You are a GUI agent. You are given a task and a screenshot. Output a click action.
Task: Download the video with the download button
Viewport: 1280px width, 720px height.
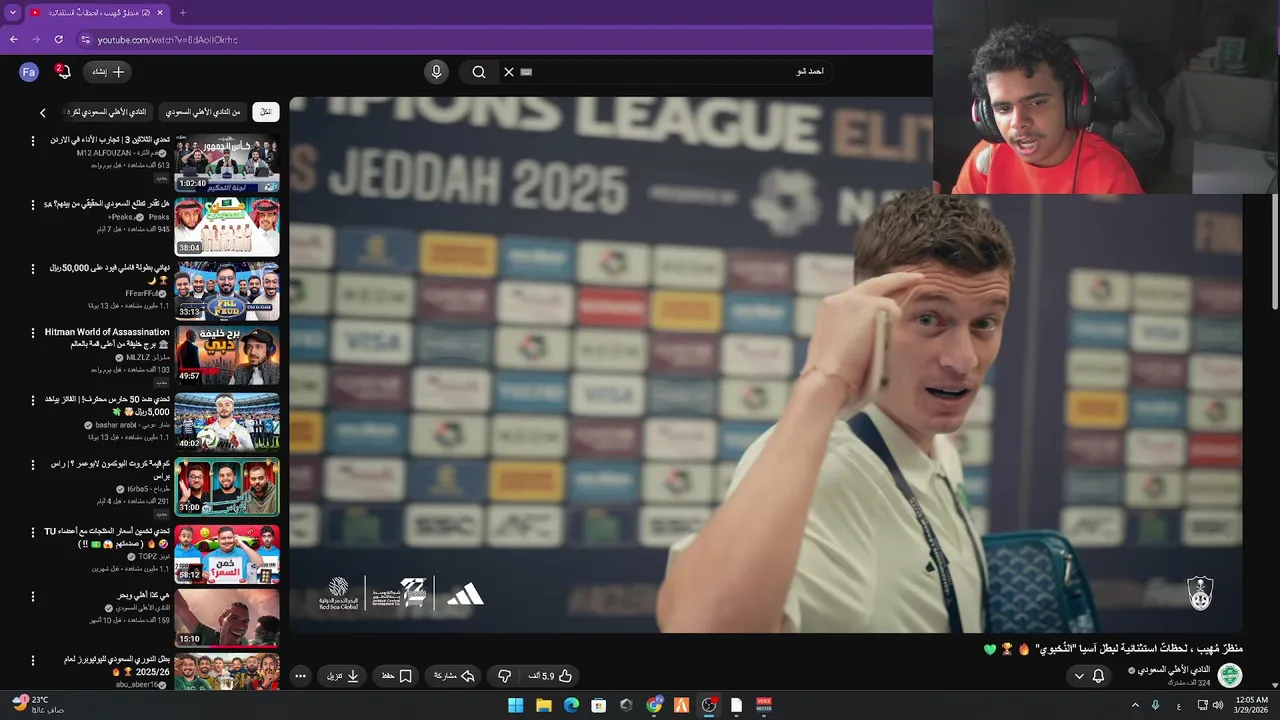[x=343, y=676]
